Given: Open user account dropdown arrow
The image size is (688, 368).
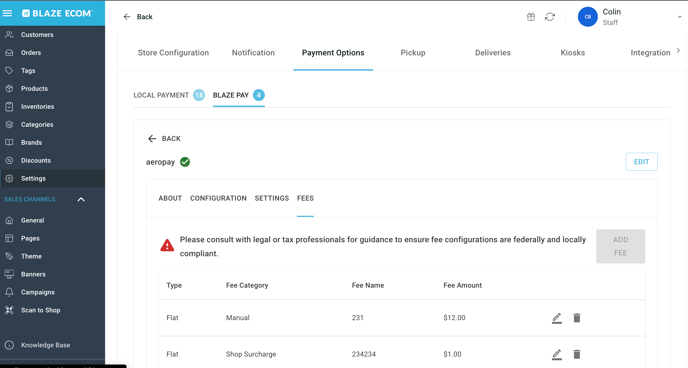Looking at the screenshot, I should 679,17.
